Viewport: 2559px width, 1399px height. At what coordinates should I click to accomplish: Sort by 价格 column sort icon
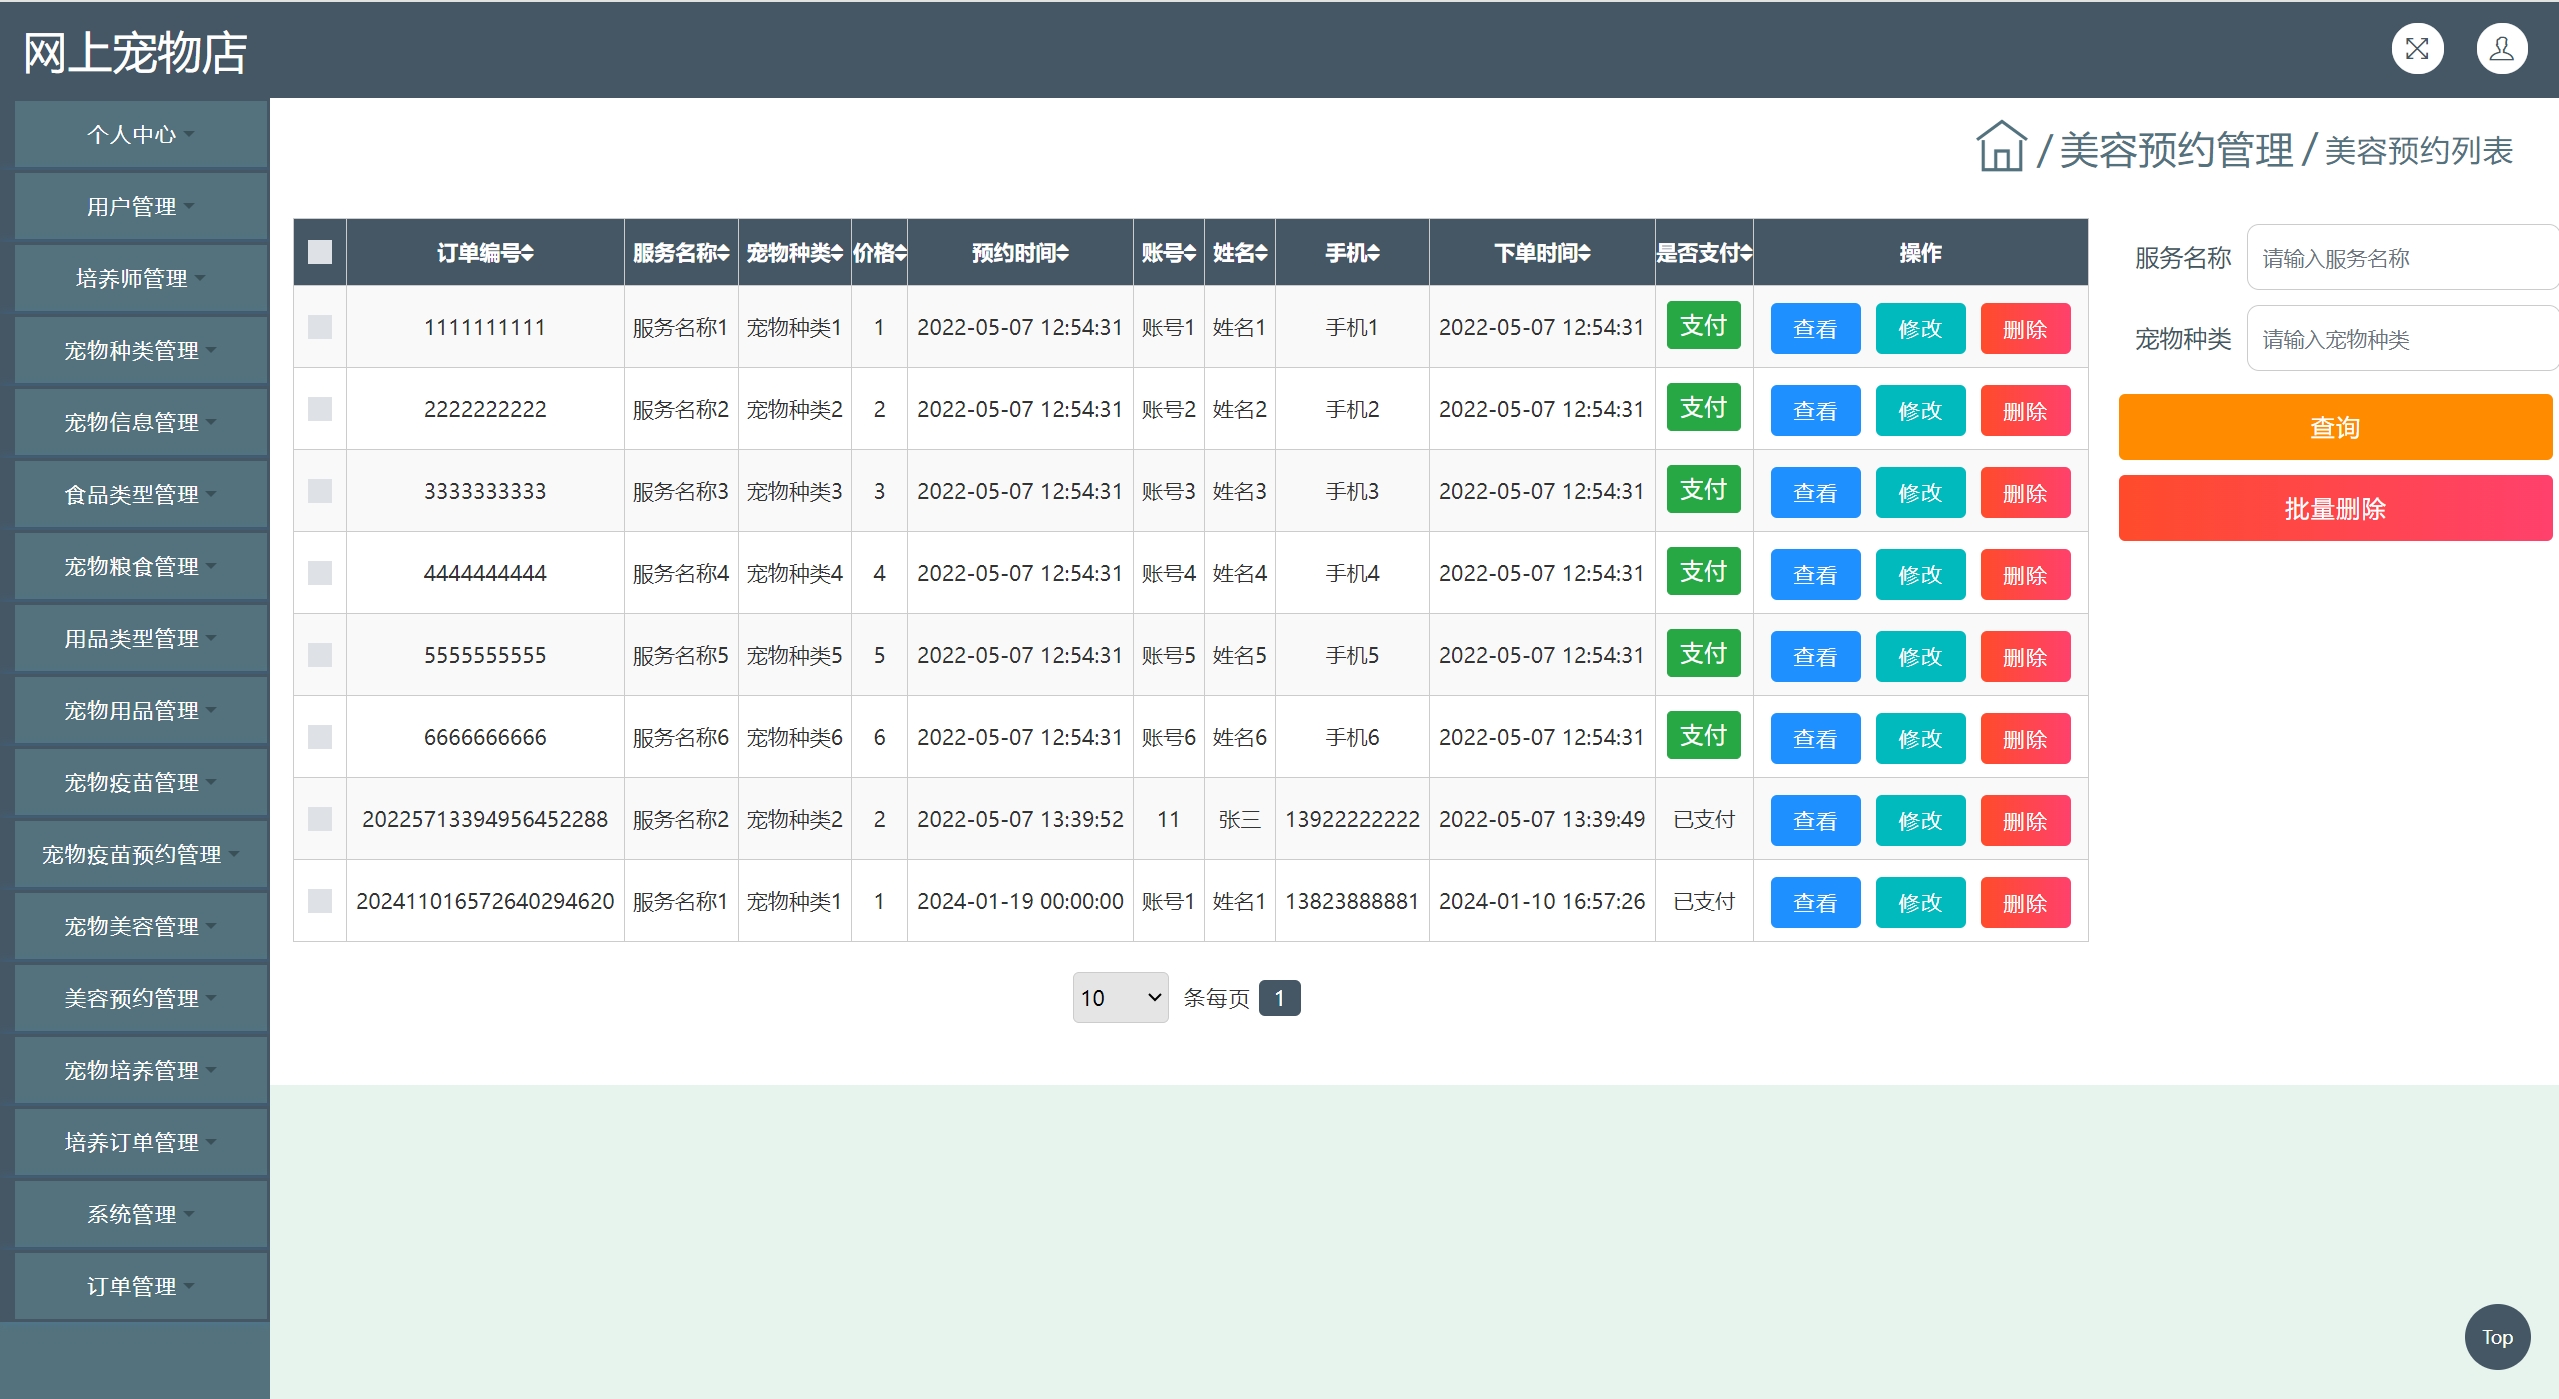point(900,253)
